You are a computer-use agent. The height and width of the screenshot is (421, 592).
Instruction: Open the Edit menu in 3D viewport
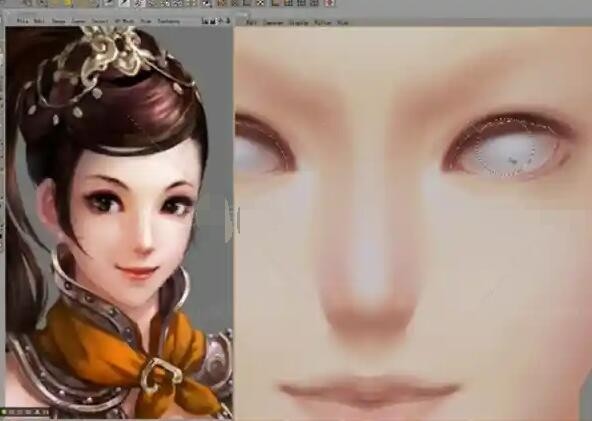[251, 23]
